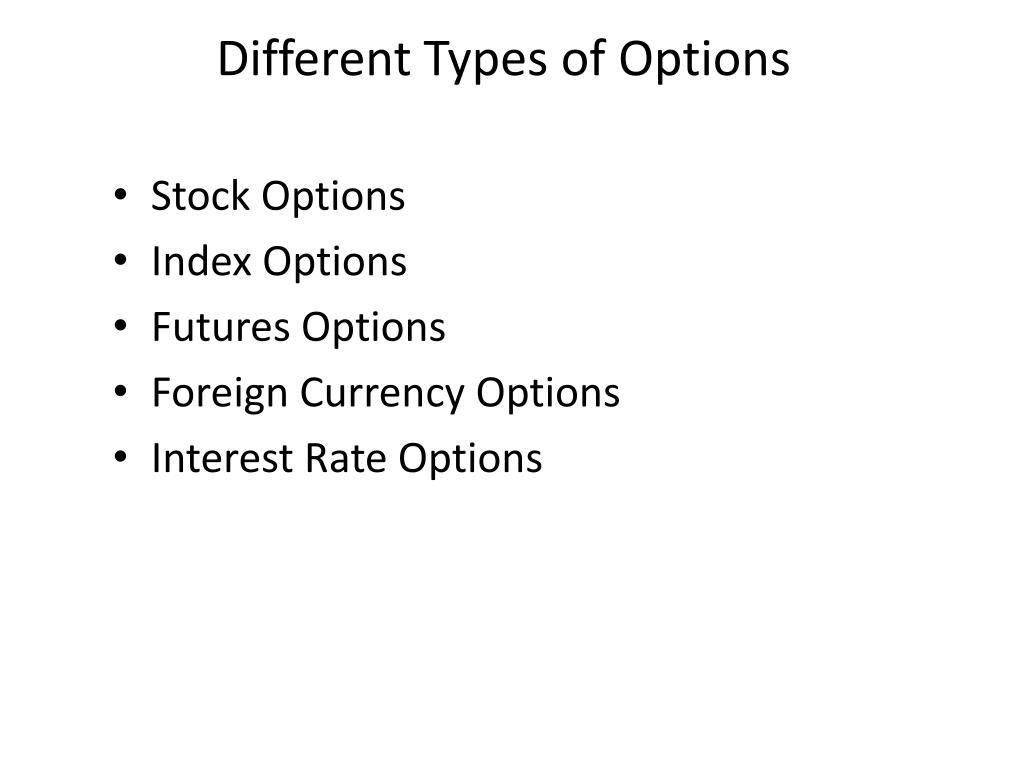Select the 'Index Options' bullet text
This screenshot has width=1024, height=768.
[x=280, y=262]
